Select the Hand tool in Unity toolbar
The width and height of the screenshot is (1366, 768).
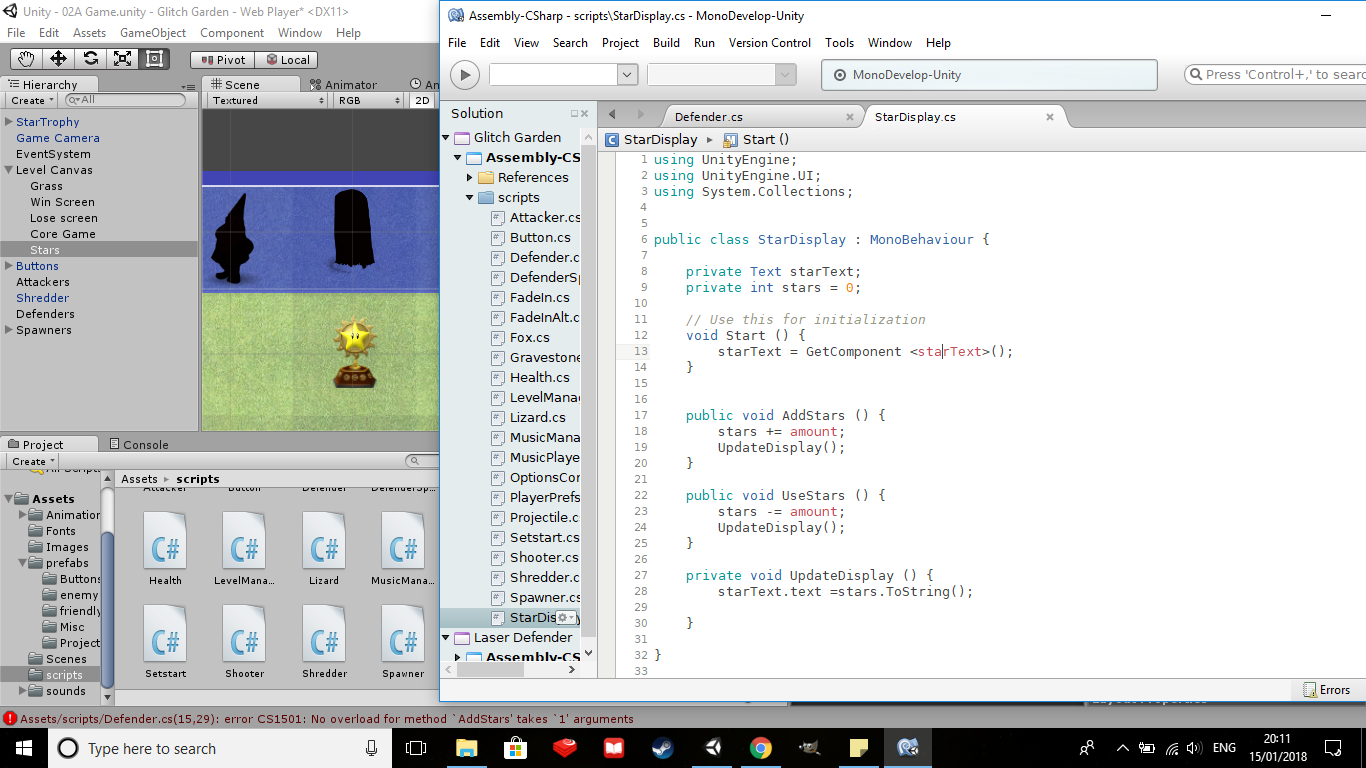tap(26, 59)
